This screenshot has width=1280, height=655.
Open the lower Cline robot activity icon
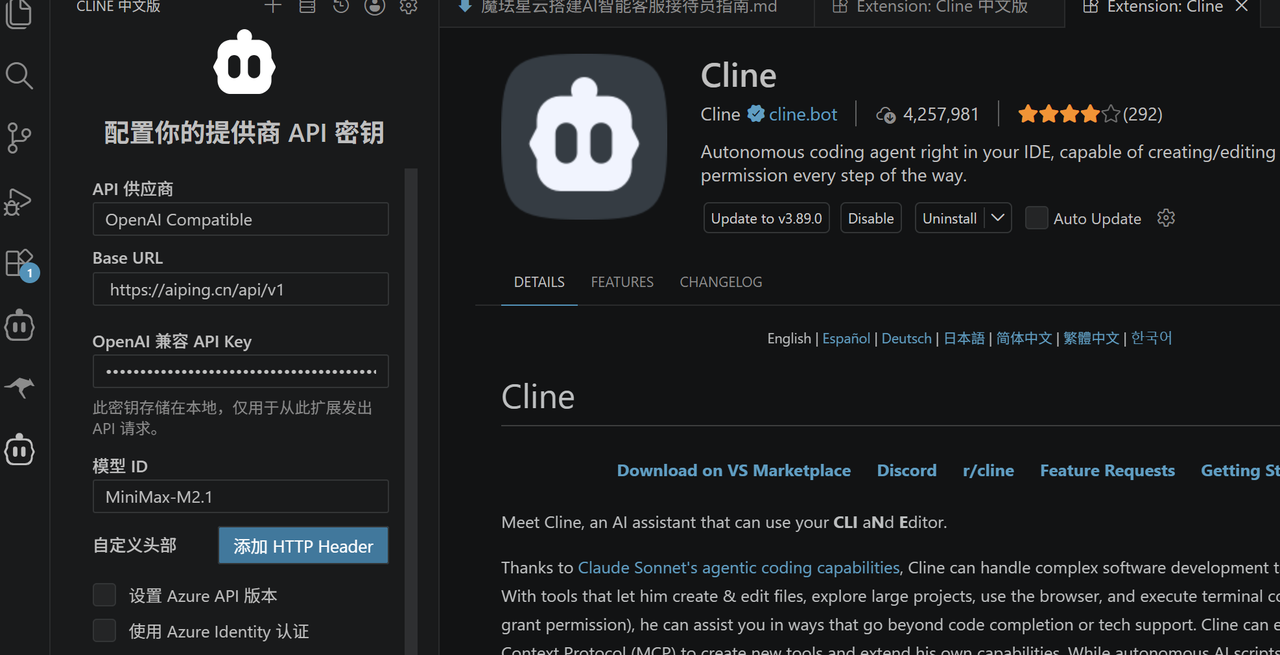[19, 450]
